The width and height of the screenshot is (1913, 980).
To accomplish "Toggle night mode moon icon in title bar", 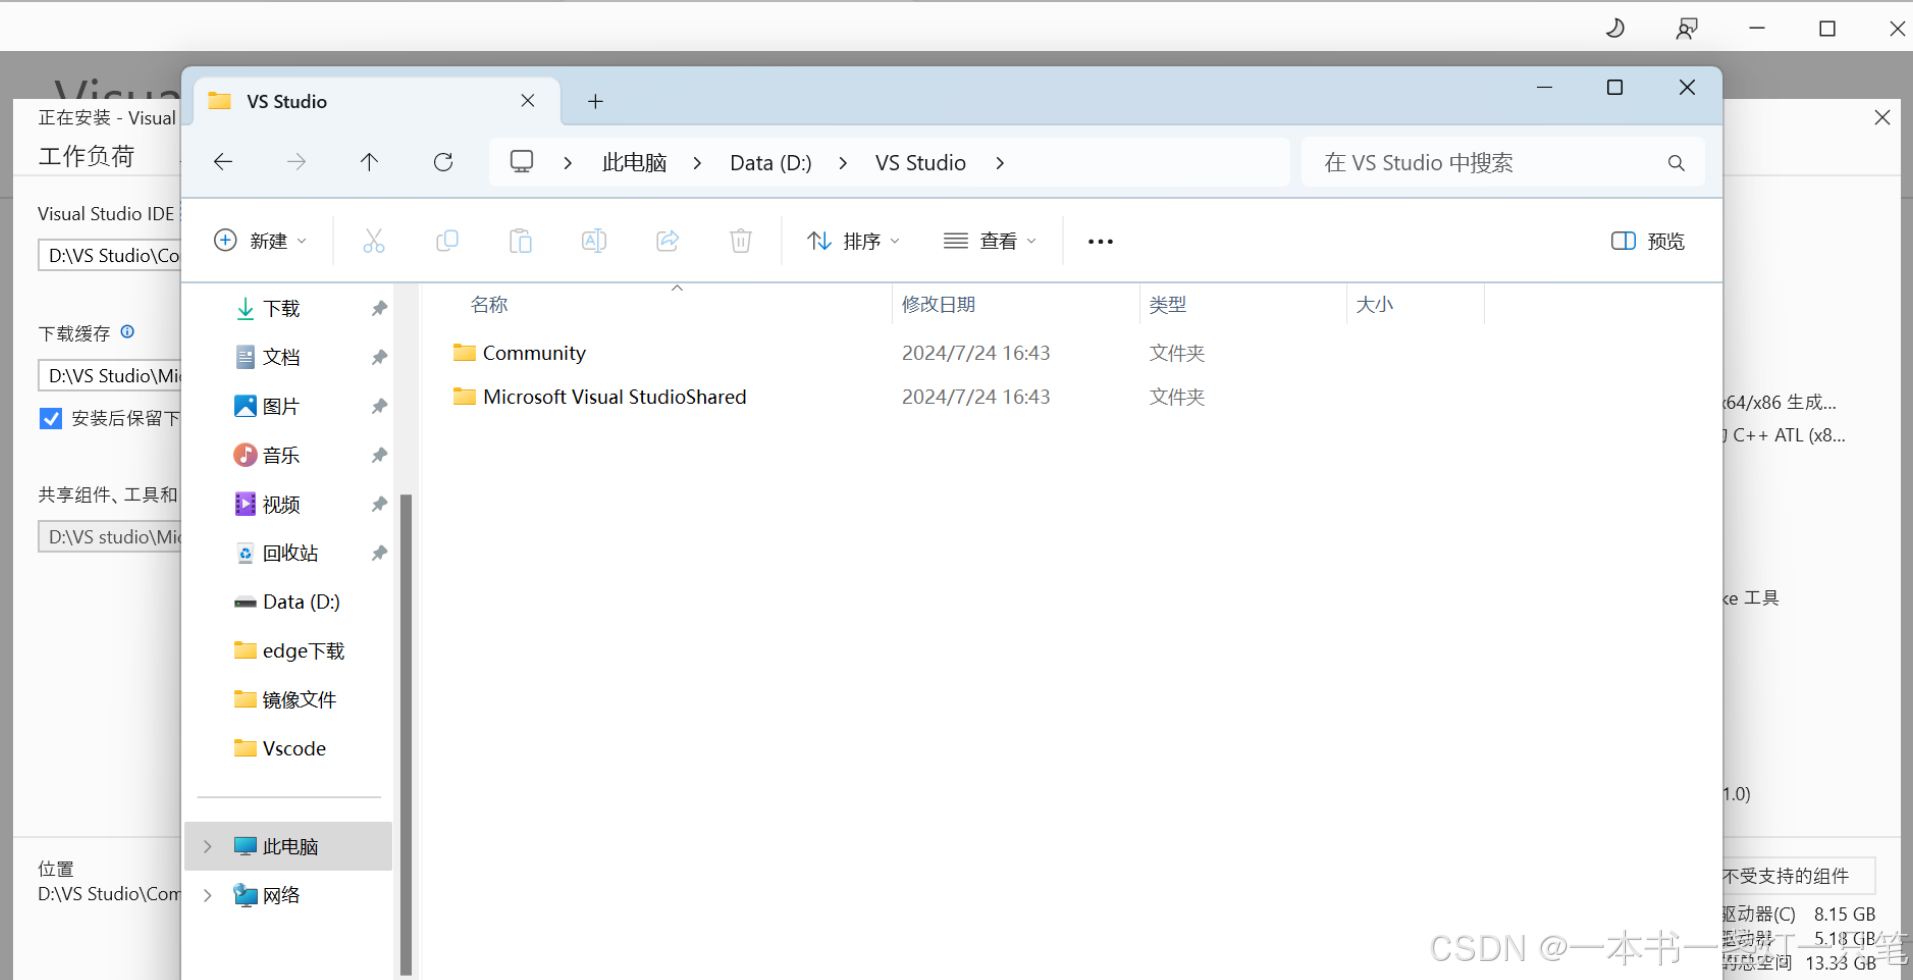I will [x=1615, y=28].
